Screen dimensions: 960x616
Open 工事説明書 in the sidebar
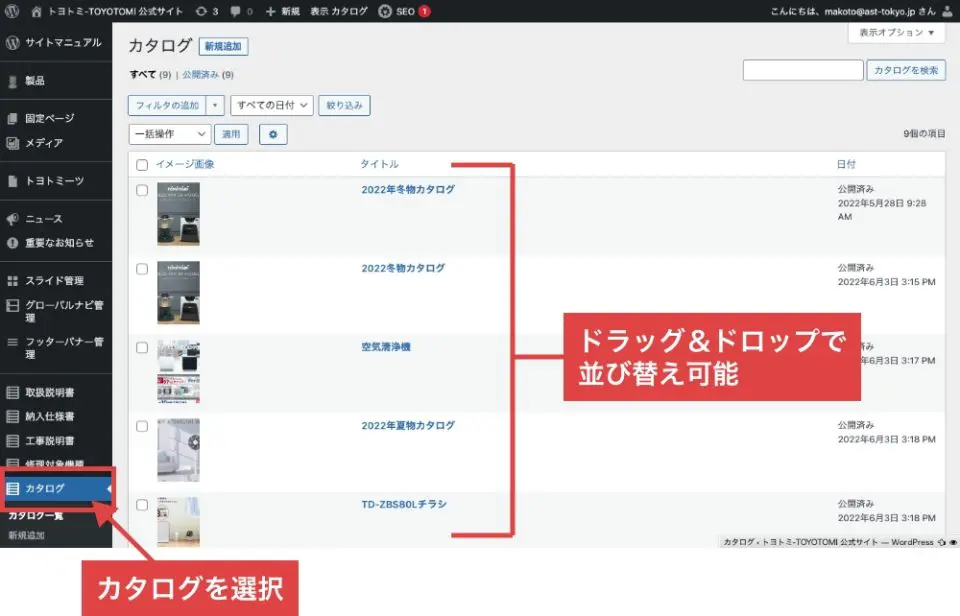[56, 441]
